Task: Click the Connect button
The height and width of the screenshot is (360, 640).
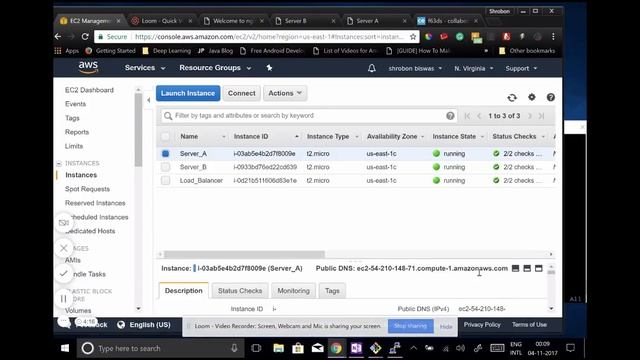Action: [242, 93]
